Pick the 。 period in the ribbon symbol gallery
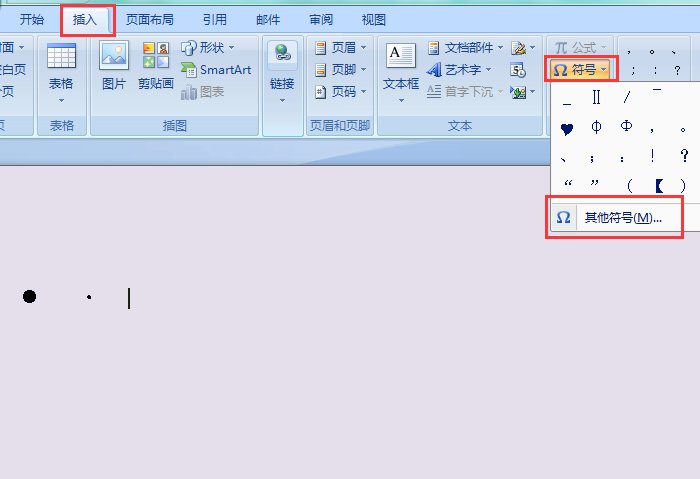 coord(652,52)
